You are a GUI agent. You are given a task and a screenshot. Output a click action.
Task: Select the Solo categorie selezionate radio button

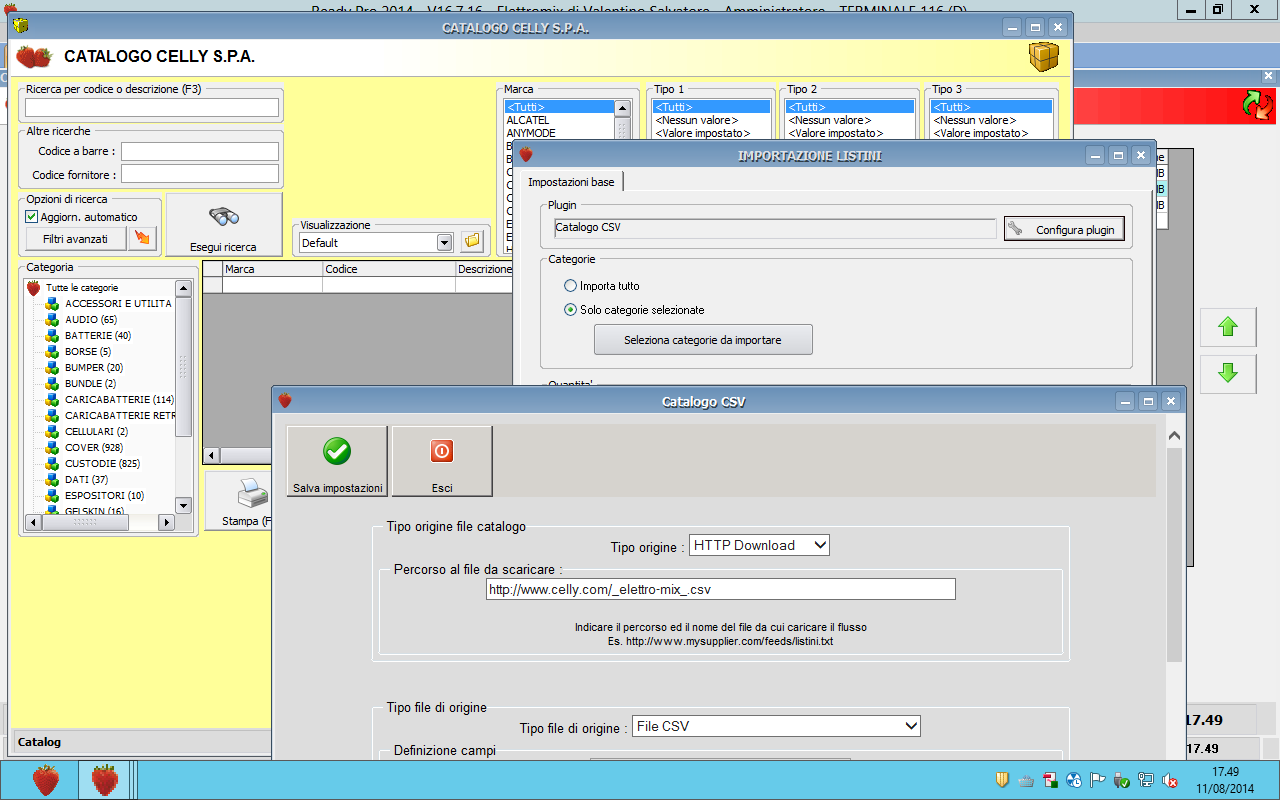pos(571,310)
